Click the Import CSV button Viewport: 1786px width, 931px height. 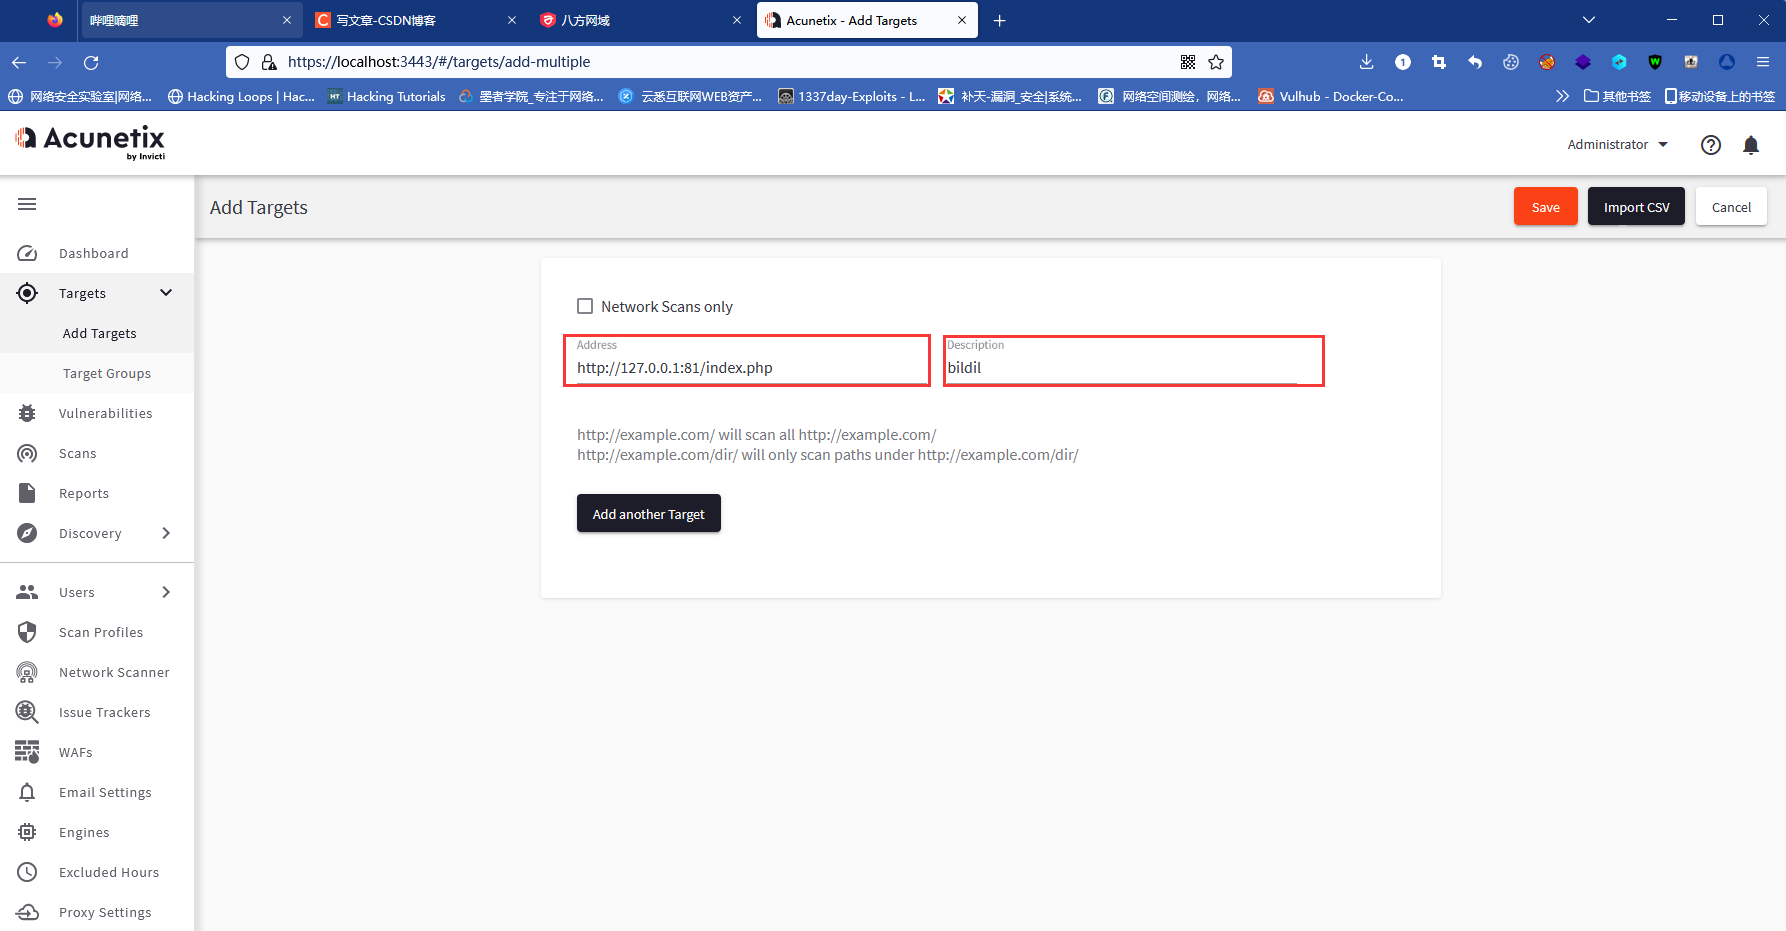pyautogui.click(x=1636, y=207)
